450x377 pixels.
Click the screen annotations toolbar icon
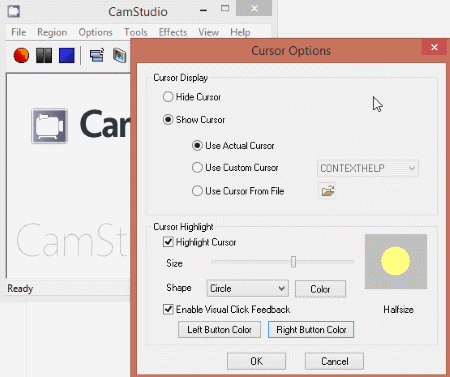point(119,55)
